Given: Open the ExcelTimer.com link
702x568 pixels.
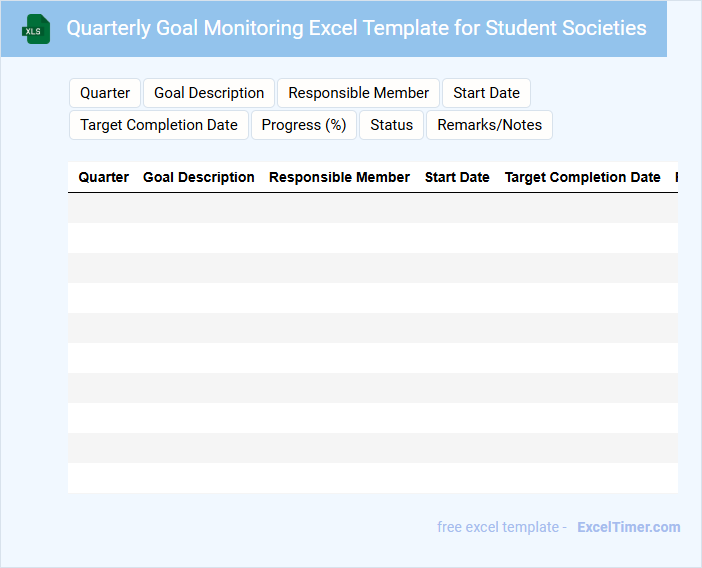Looking at the screenshot, I should [x=628, y=527].
